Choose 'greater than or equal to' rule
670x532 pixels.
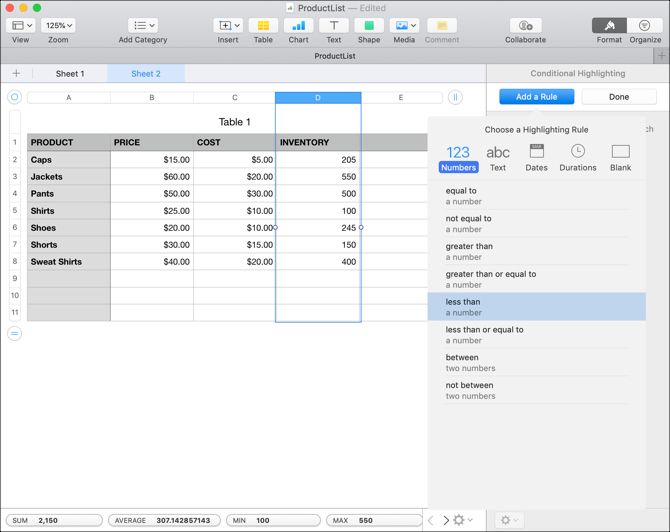[537, 279]
